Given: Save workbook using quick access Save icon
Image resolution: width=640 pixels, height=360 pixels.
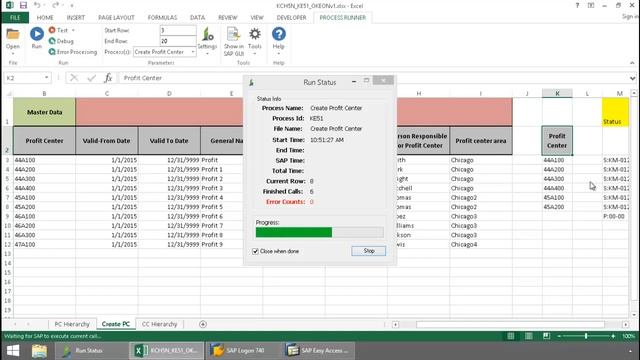Looking at the screenshot, I should point(23,5).
